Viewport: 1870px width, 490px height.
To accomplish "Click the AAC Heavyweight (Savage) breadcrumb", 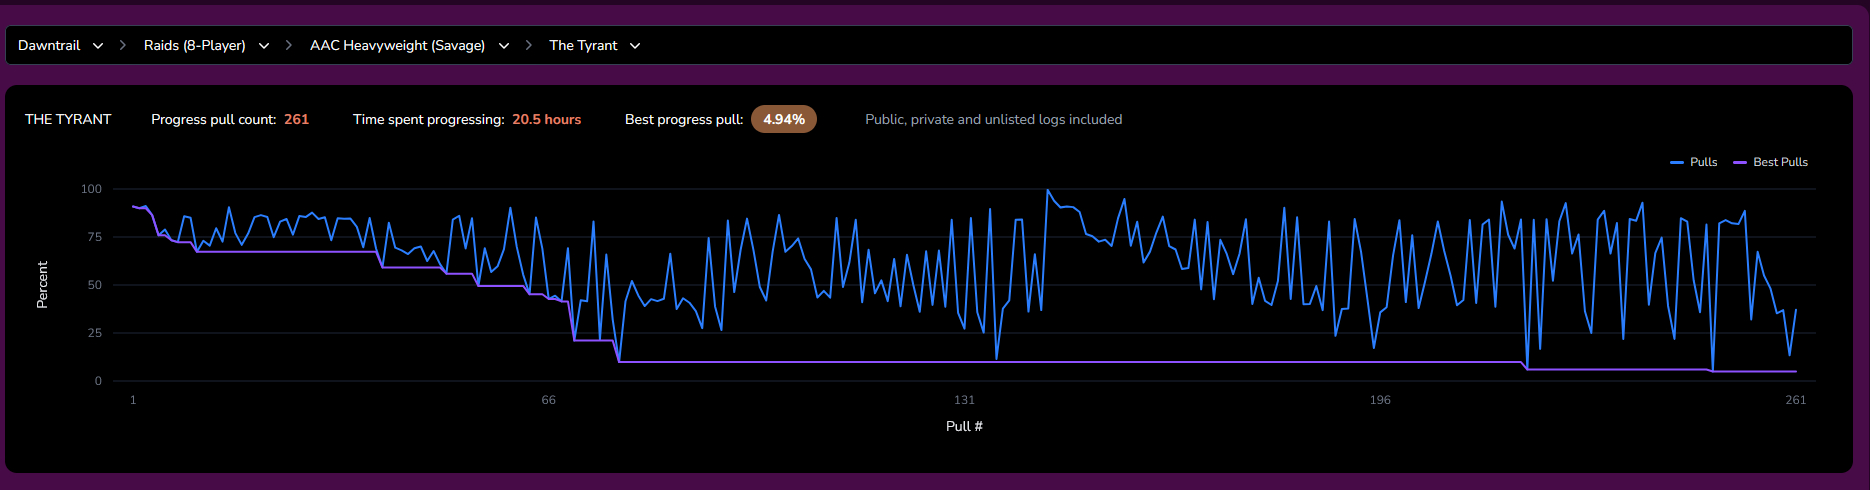I will [x=397, y=45].
